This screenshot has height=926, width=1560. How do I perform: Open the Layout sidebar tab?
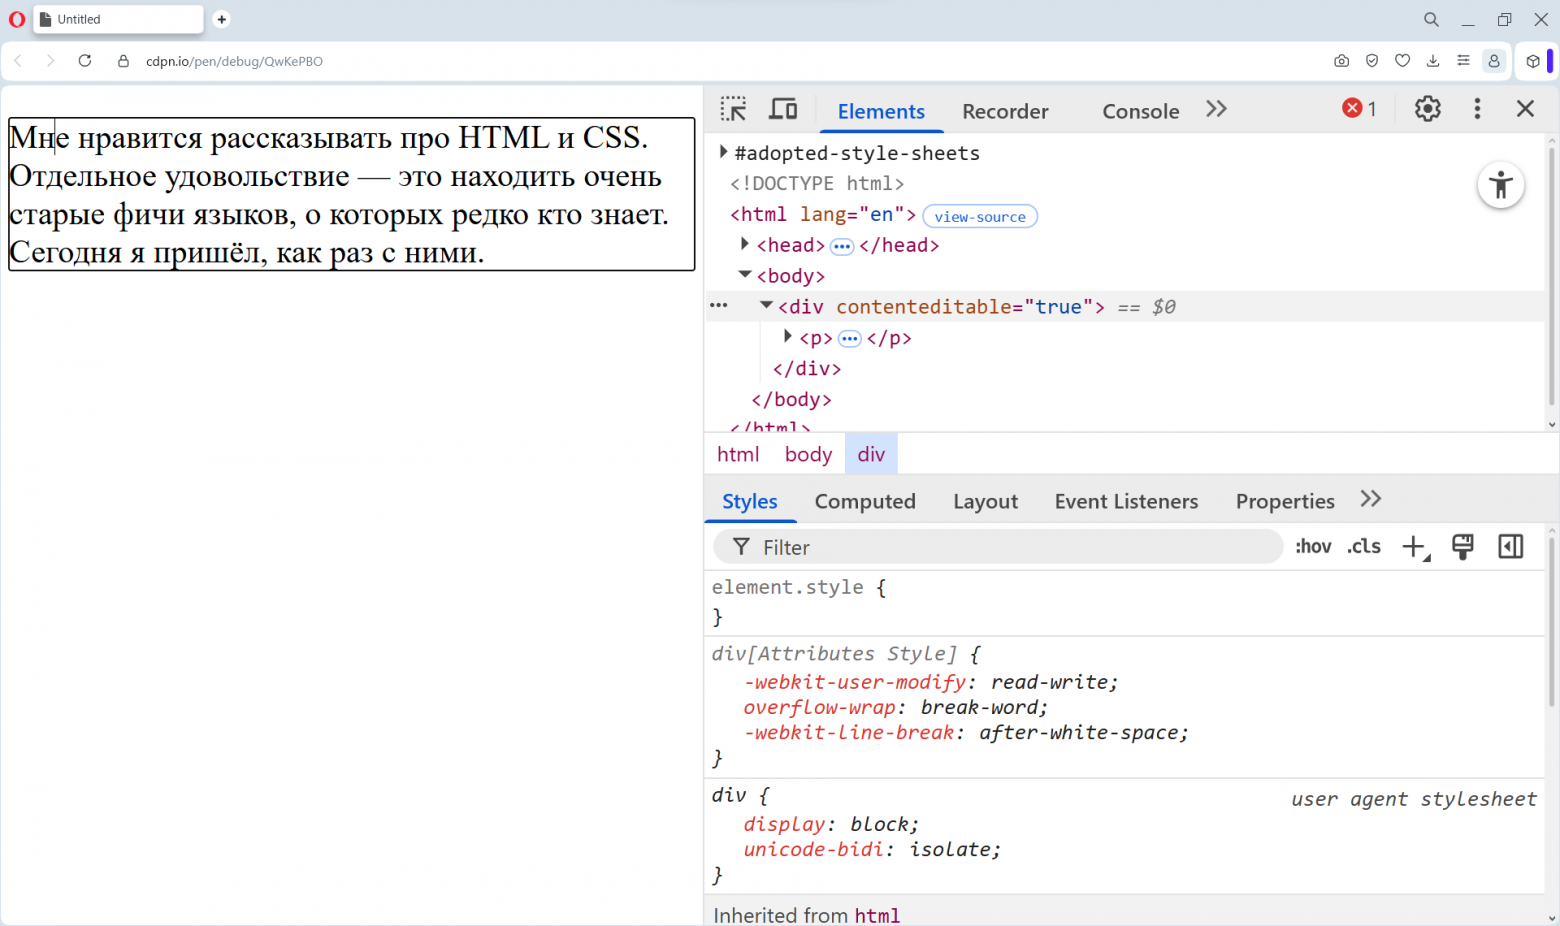(x=985, y=501)
